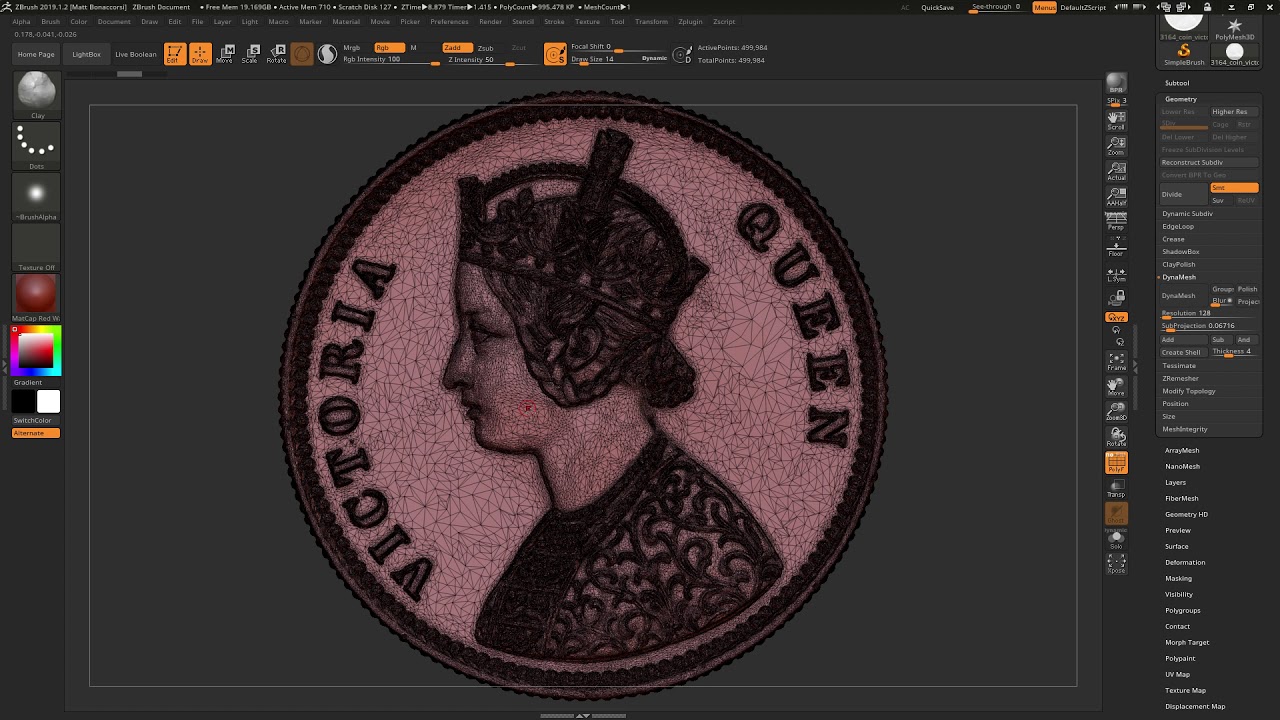
Task: Switch to Move transform tool
Action: [226, 54]
